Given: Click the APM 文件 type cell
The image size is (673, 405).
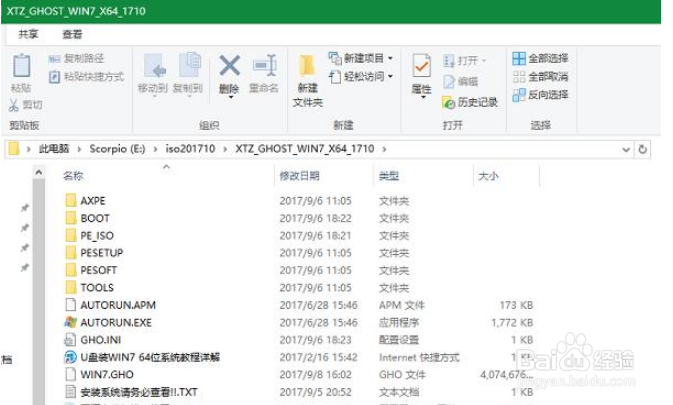Looking at the screenshot, I should point(402,305).
